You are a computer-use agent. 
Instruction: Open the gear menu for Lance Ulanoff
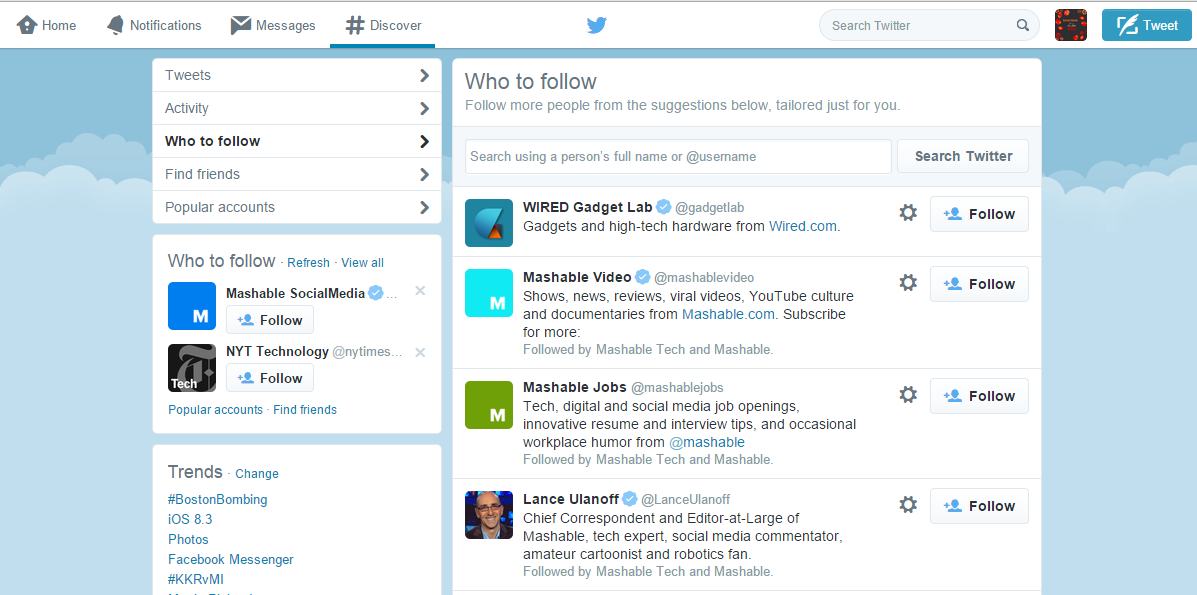(x=907, y=505)
